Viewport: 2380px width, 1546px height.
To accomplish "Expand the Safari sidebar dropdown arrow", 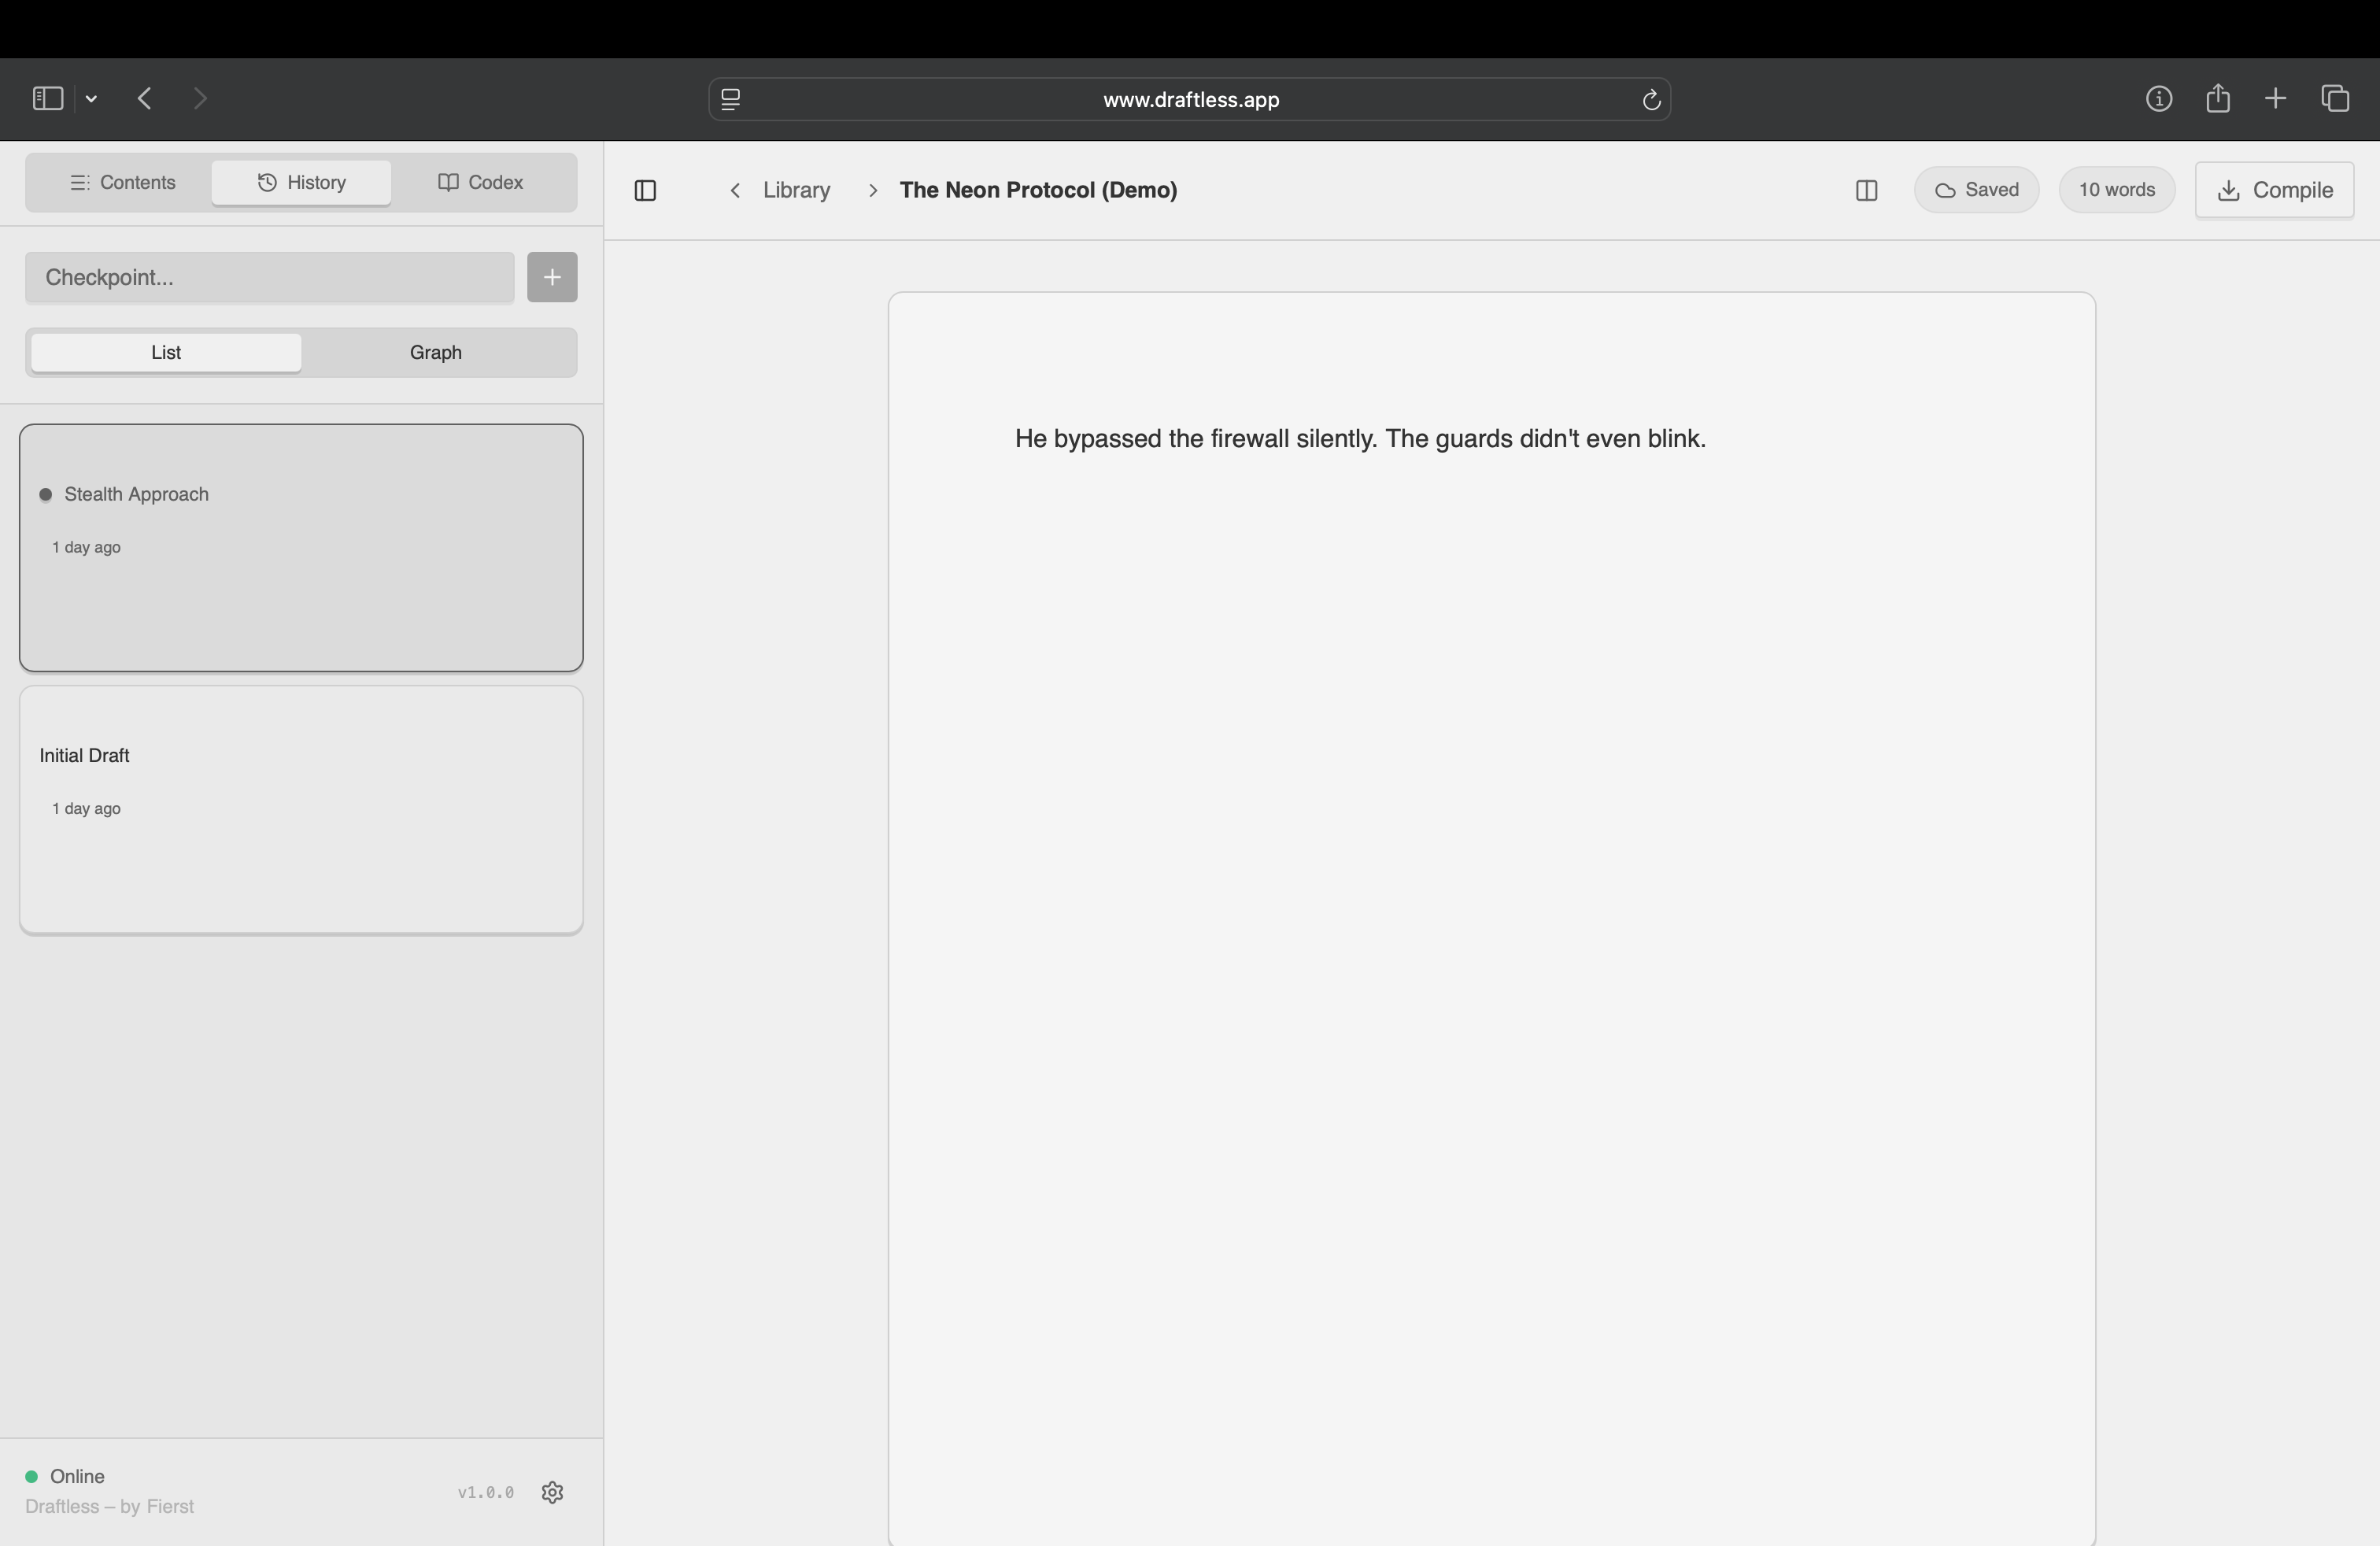I will coord(92,98).
